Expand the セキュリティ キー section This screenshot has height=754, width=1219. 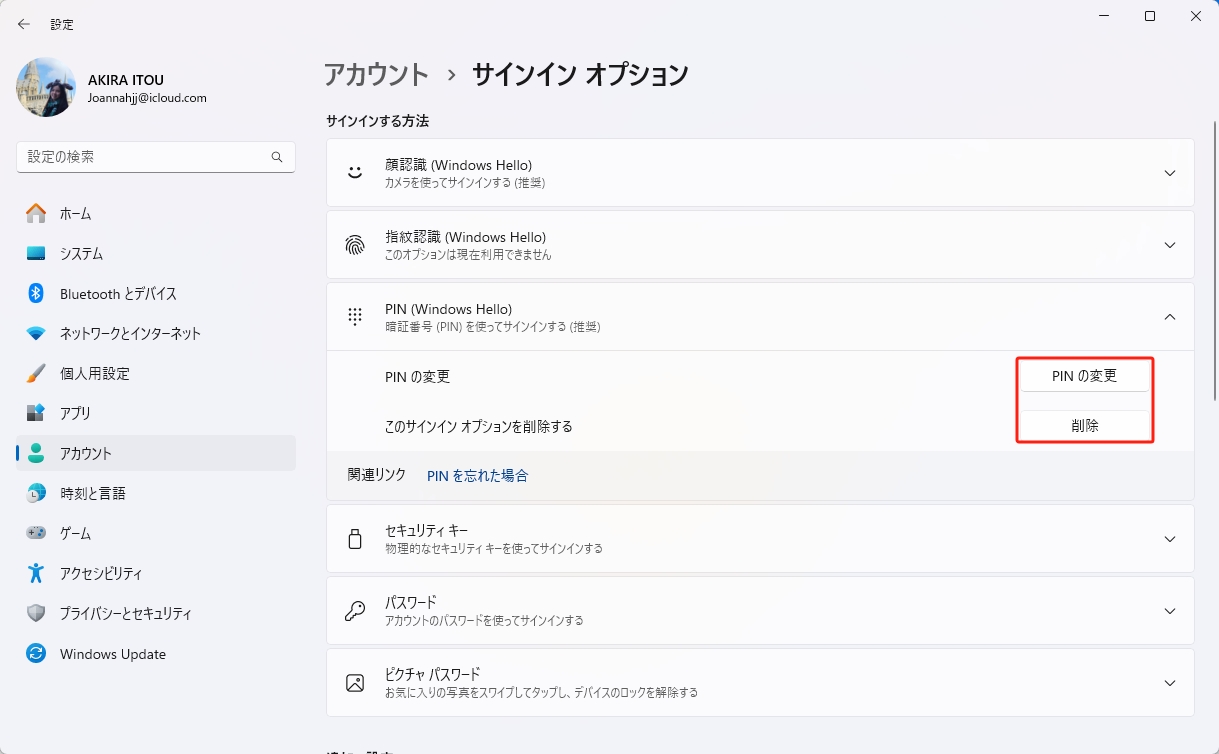[x=1170, y=539]
